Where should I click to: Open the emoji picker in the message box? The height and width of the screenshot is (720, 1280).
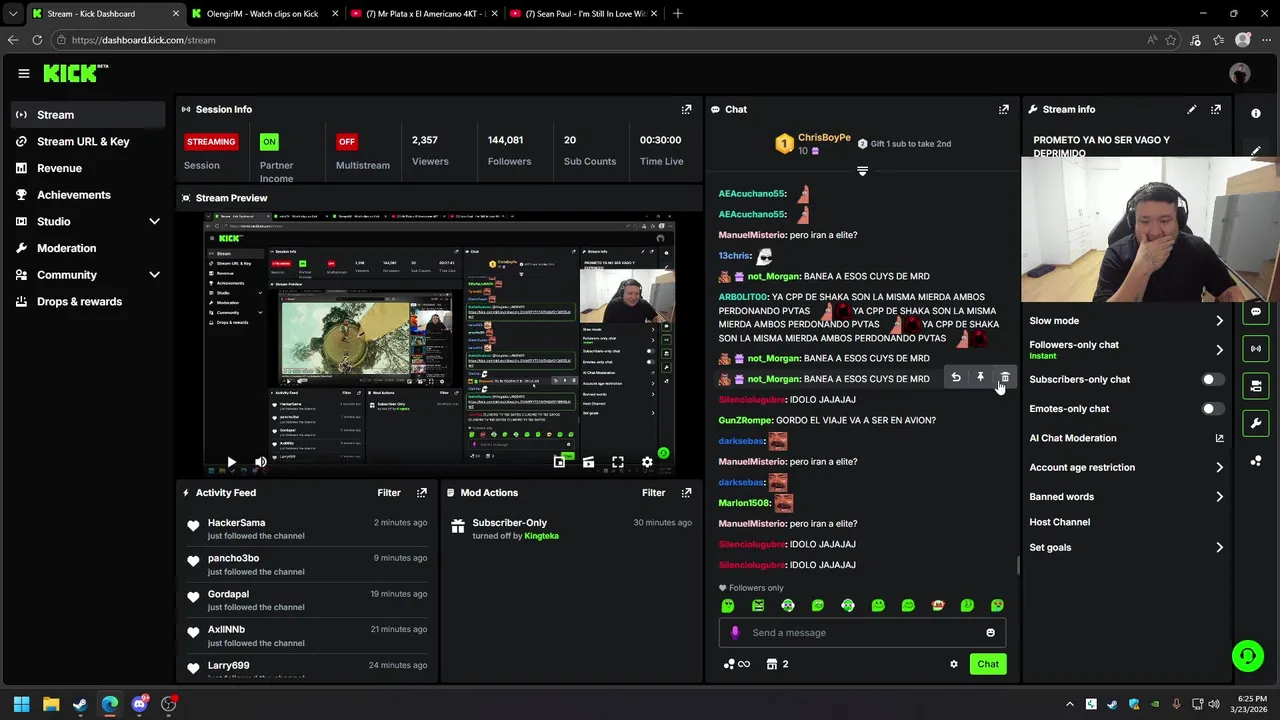tap(990, 632)
